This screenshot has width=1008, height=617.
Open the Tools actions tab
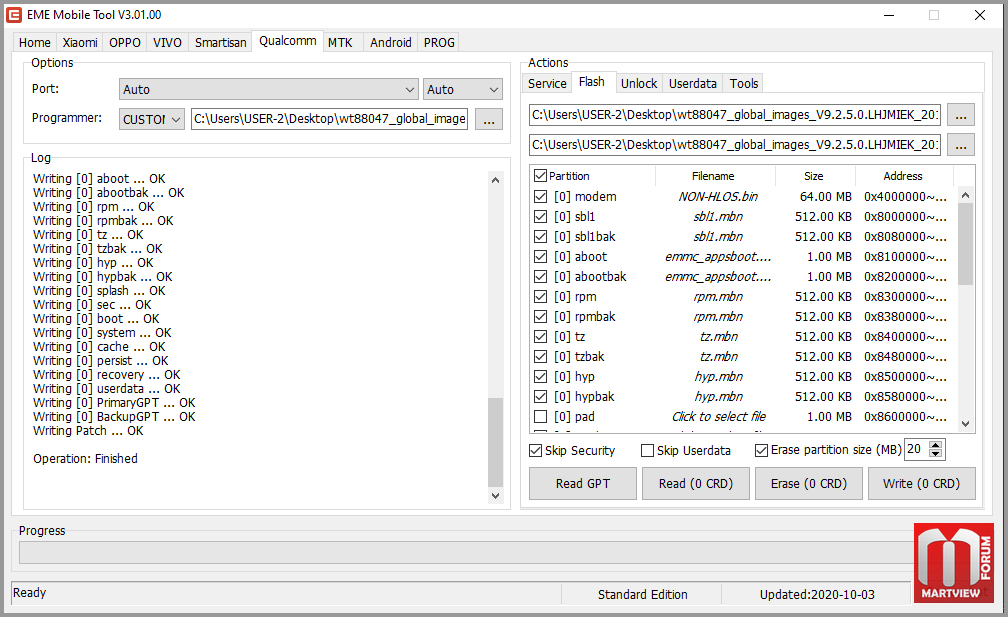click(744, 84)
